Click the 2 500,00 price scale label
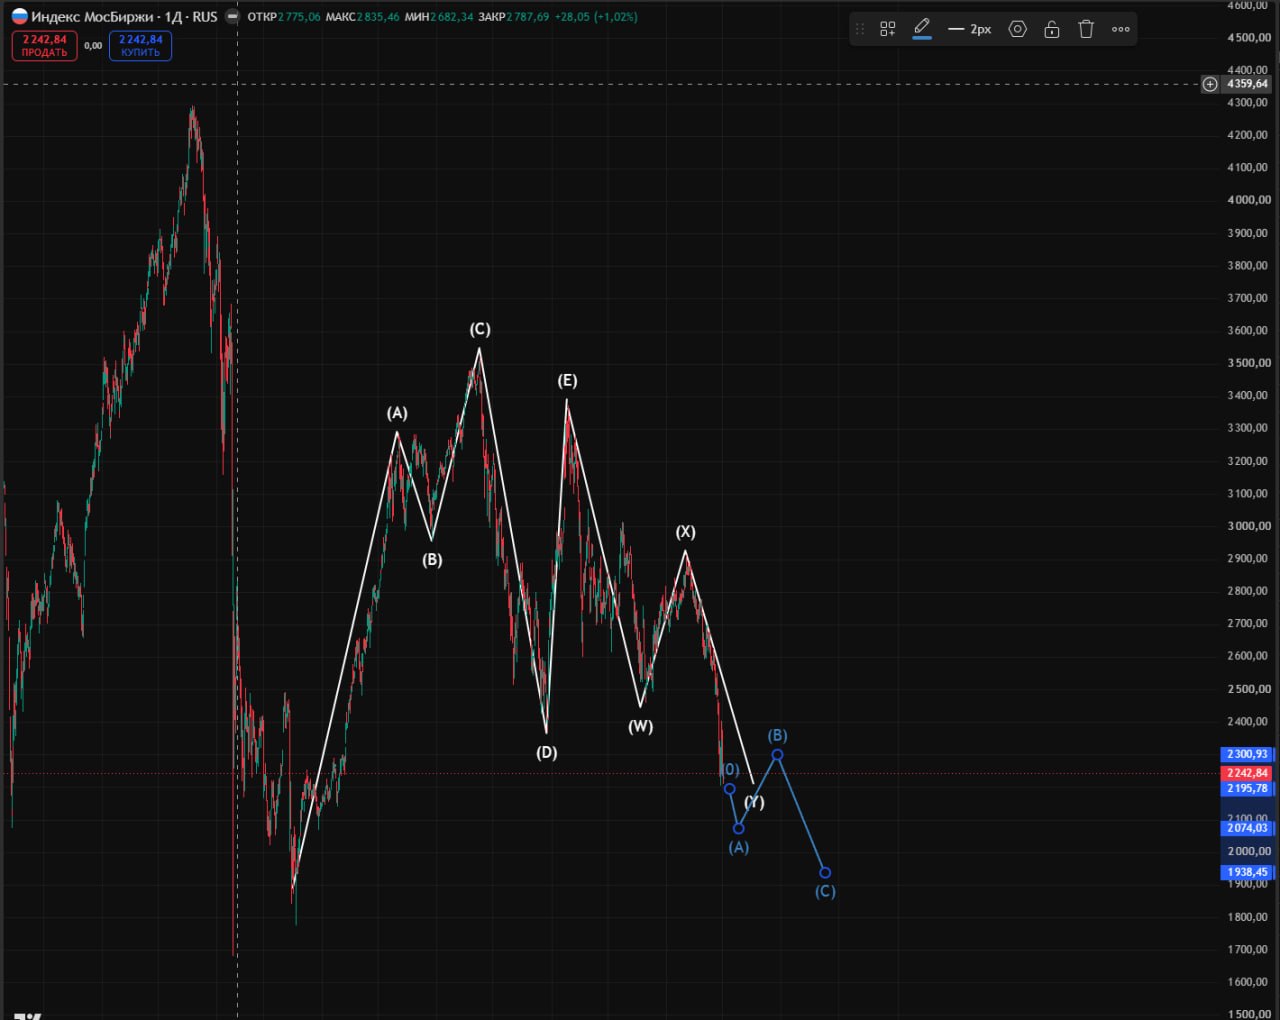 [1247, 689]
